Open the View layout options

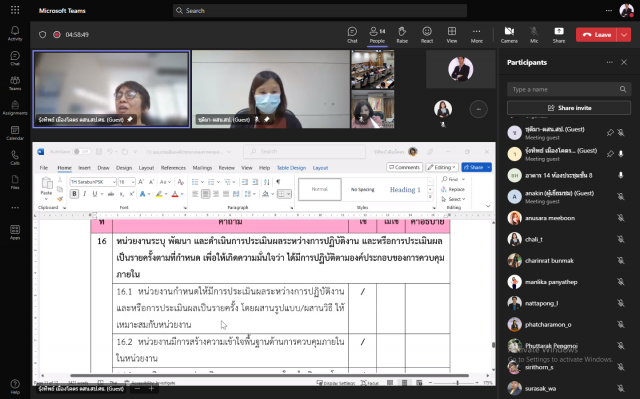point(452,35)
